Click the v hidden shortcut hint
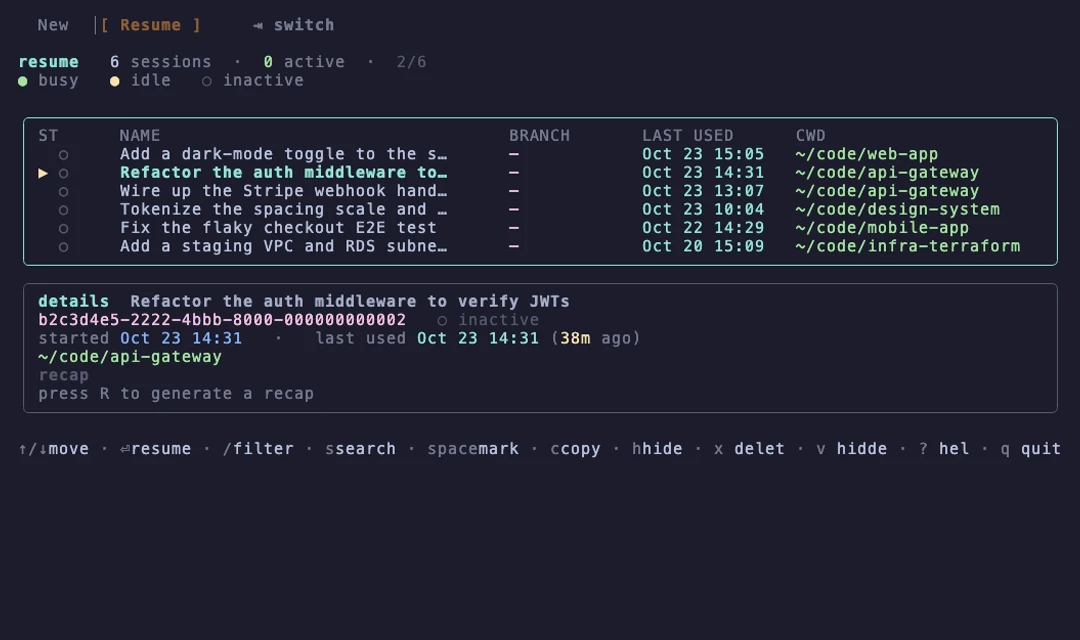 tap(851, 449)
